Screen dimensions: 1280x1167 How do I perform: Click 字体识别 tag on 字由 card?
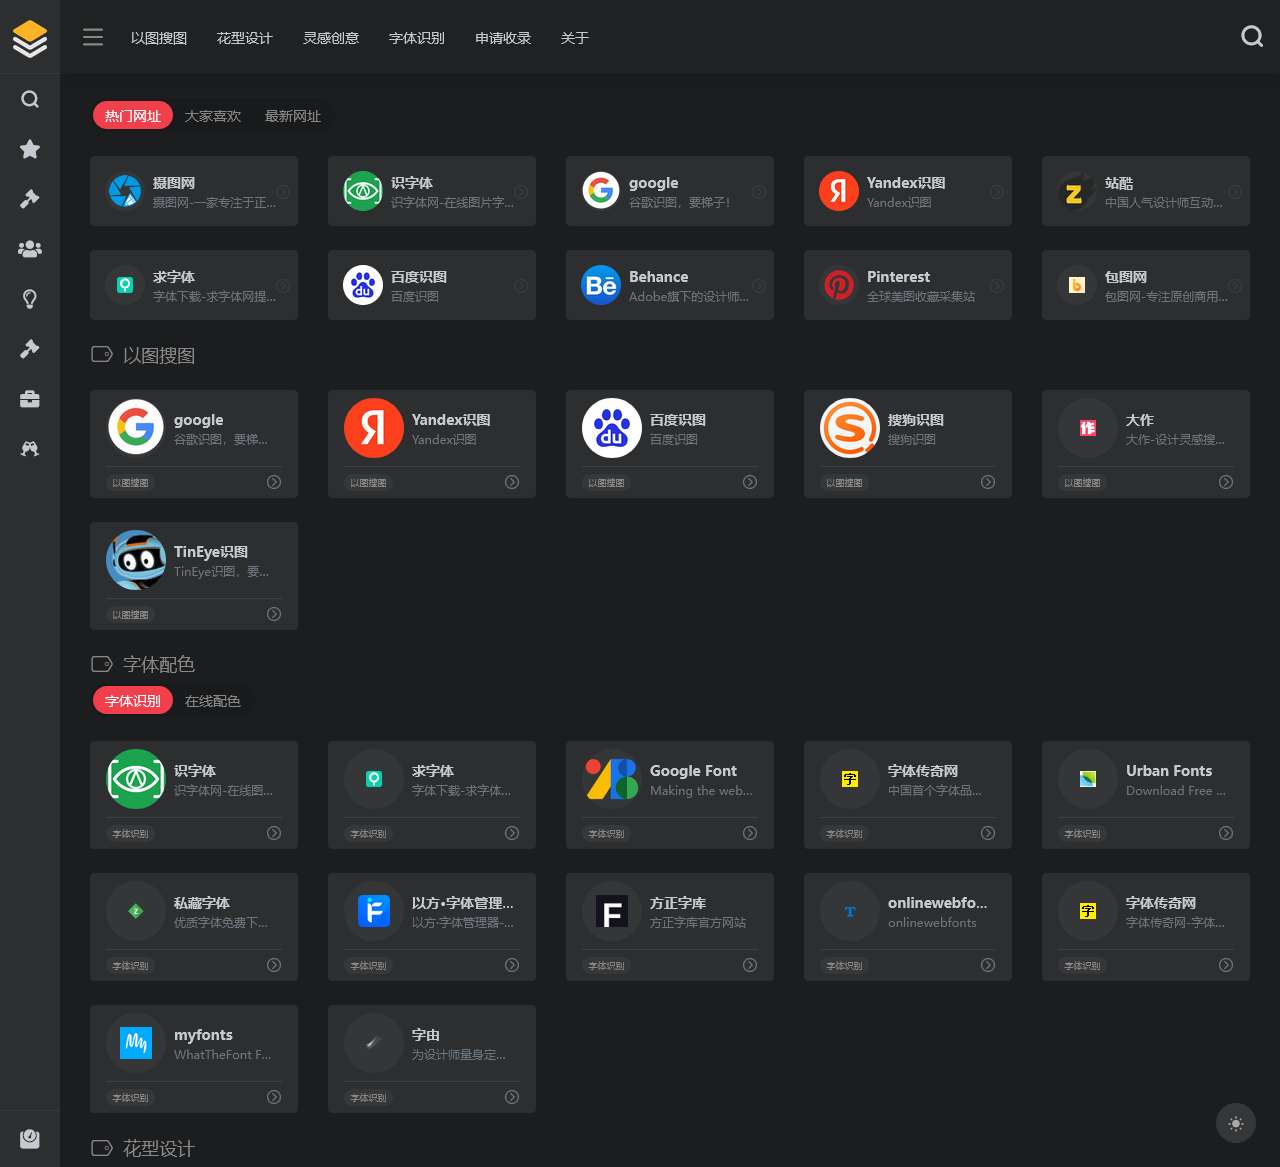point(368,1098)
